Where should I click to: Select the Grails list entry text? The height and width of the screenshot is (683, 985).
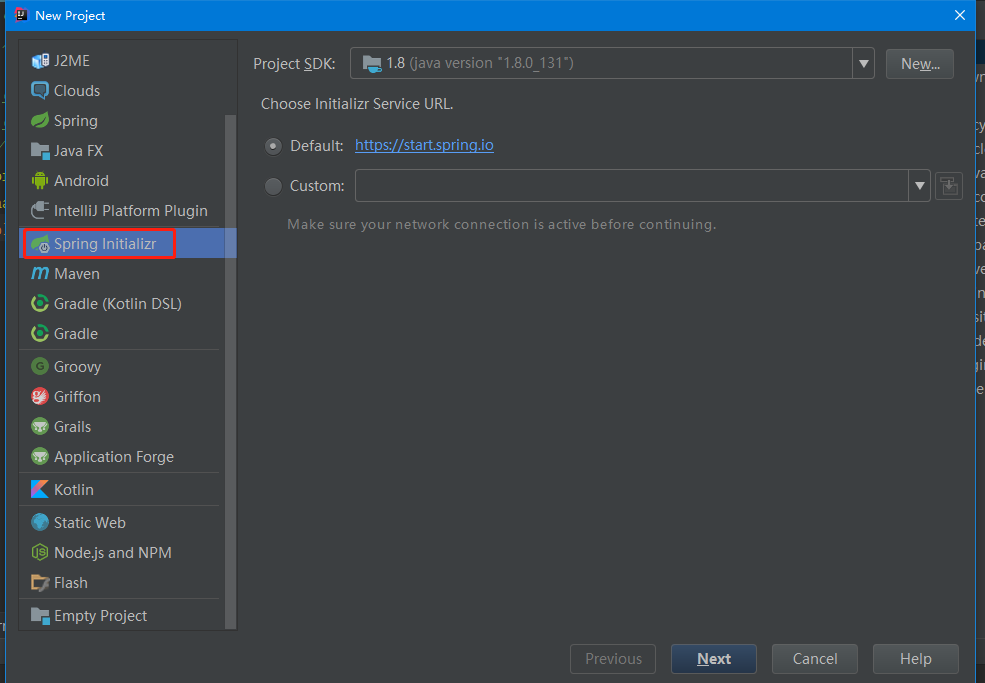(x=73, y=427)
